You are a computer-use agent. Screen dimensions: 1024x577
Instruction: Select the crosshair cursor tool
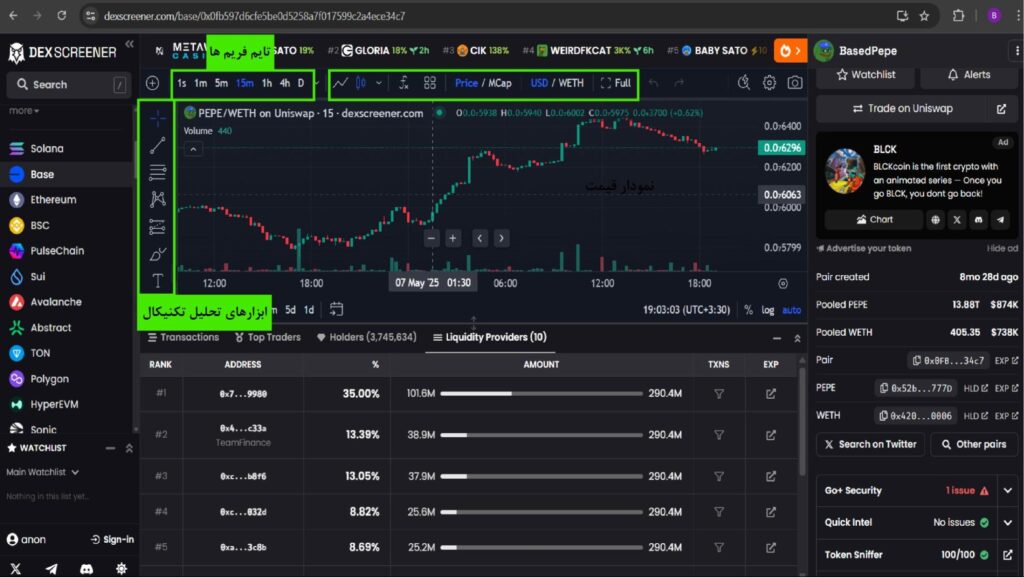point(157,118)
